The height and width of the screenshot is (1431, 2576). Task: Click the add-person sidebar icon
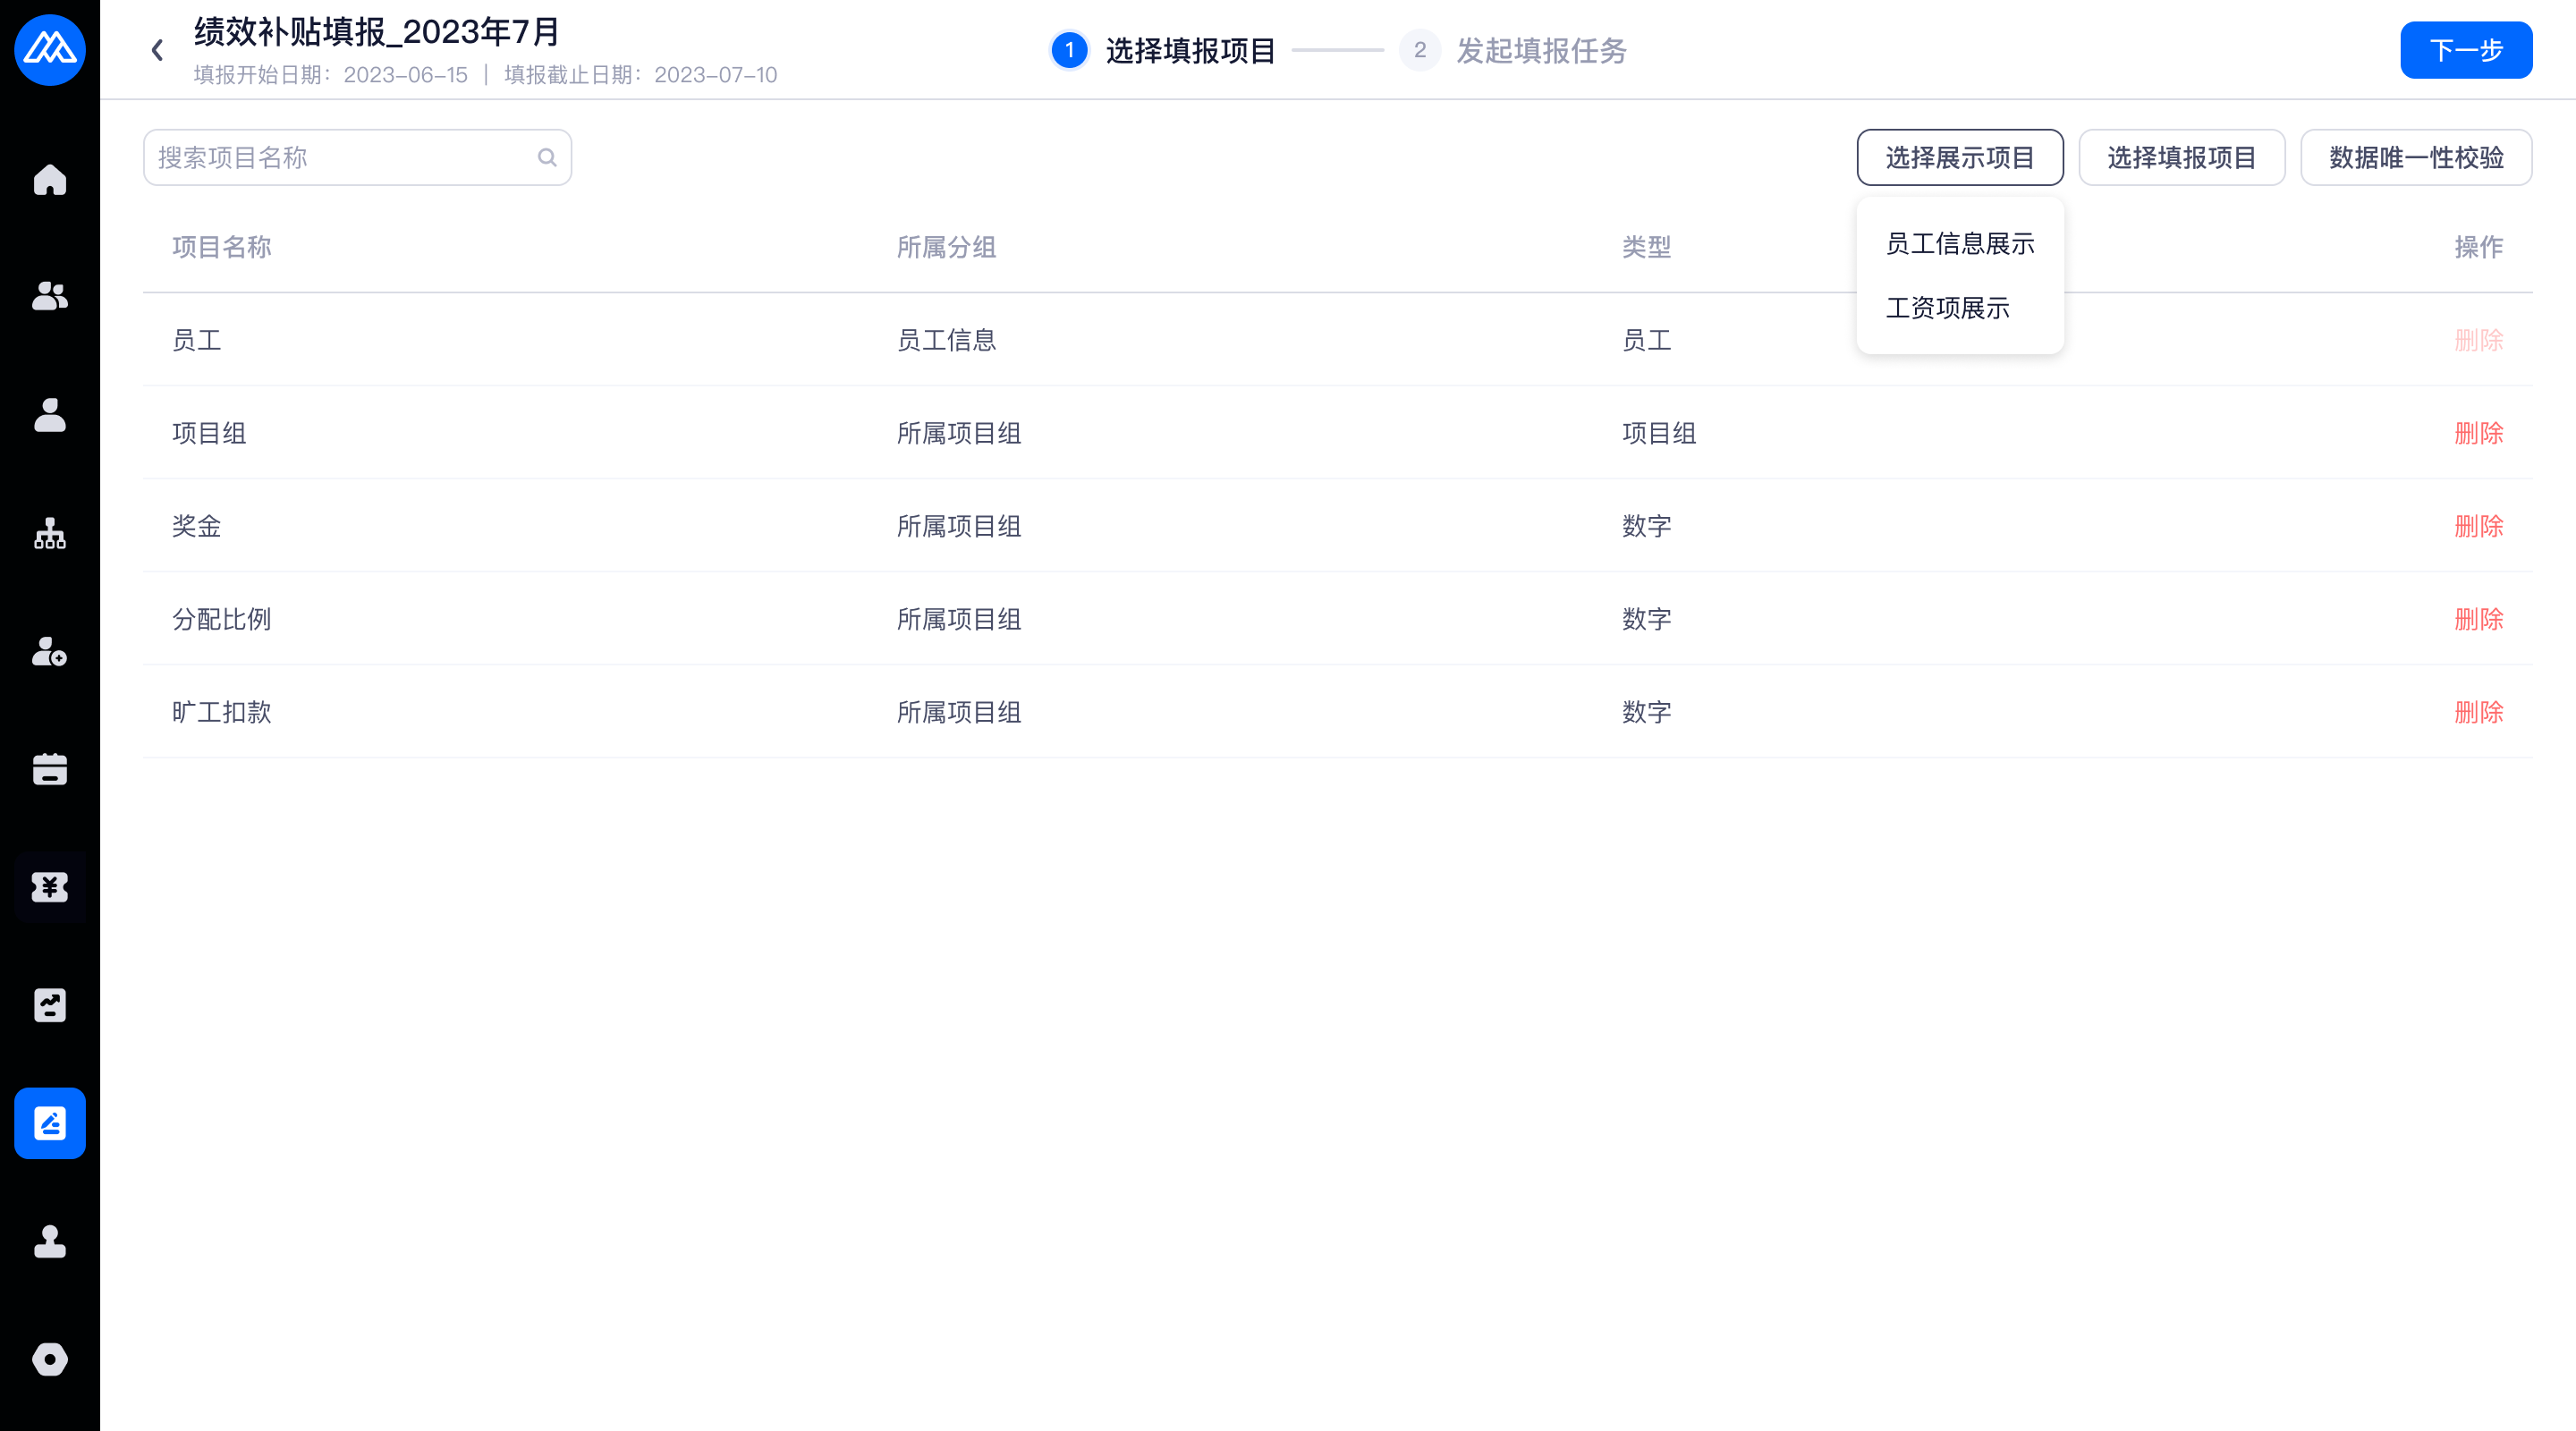pyautogui.click(x=50, y=652)
